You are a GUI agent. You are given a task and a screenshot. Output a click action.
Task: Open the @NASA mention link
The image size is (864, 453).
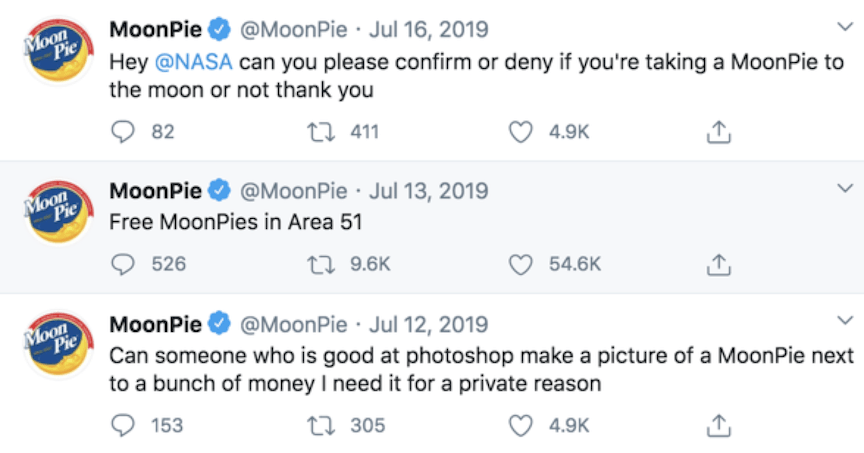pos(194,62)
